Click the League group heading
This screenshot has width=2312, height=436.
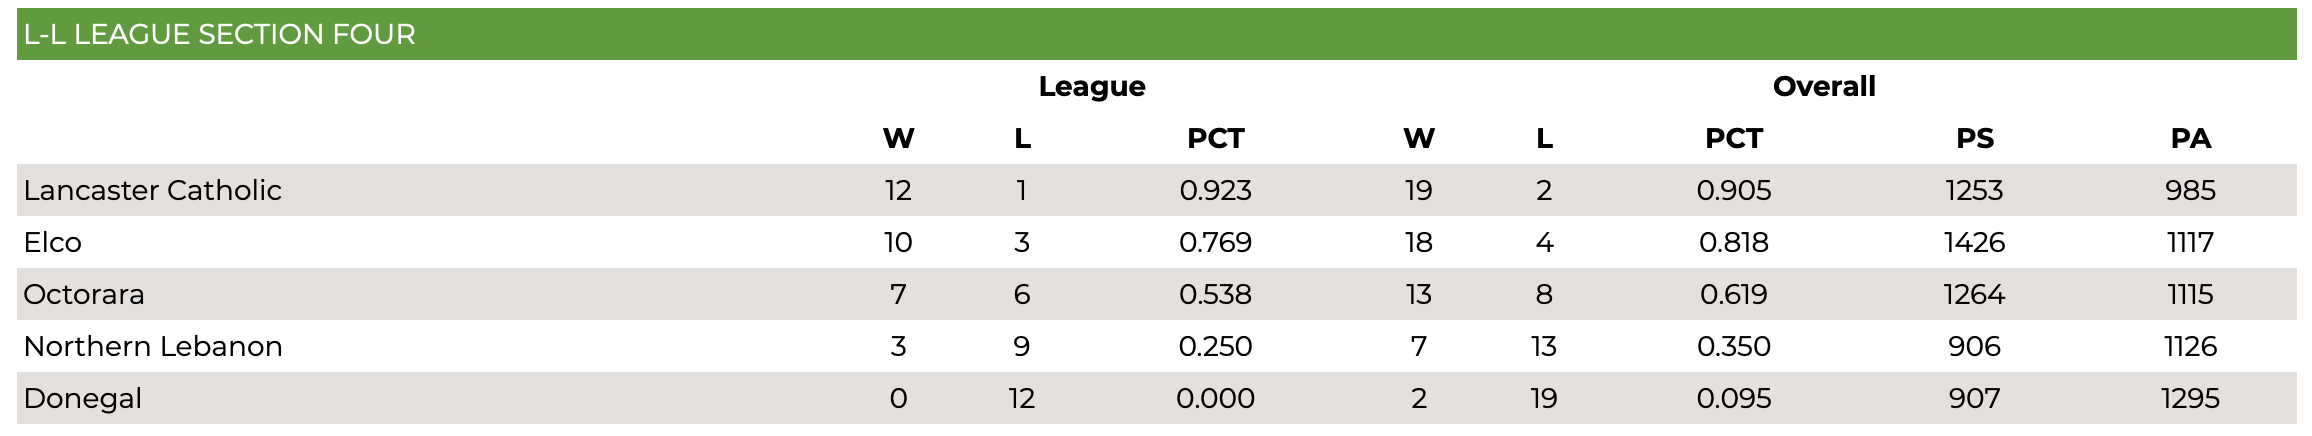click(x=1092, y=87)
